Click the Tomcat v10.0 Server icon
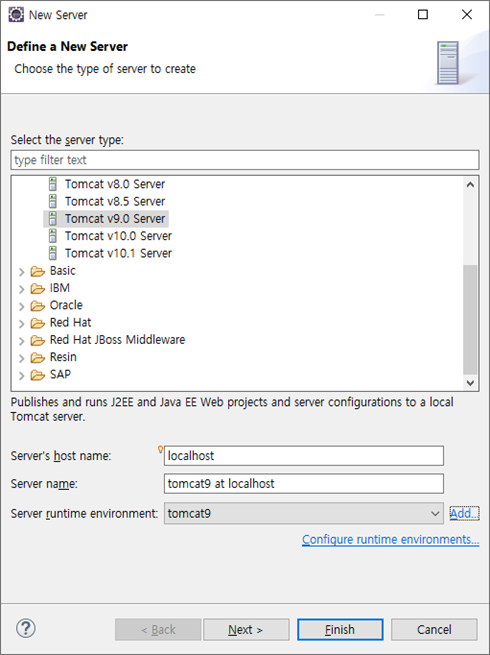This screenshot has width=490, height=655. coord(53,236)
